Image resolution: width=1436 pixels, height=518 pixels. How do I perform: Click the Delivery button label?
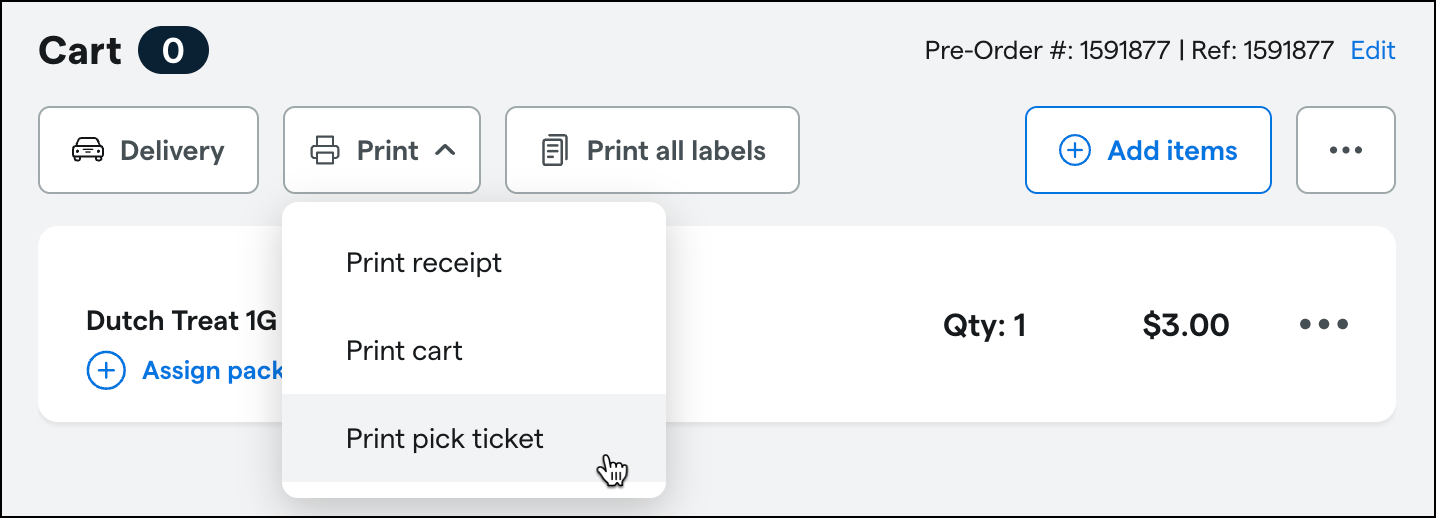pos(172,151)
